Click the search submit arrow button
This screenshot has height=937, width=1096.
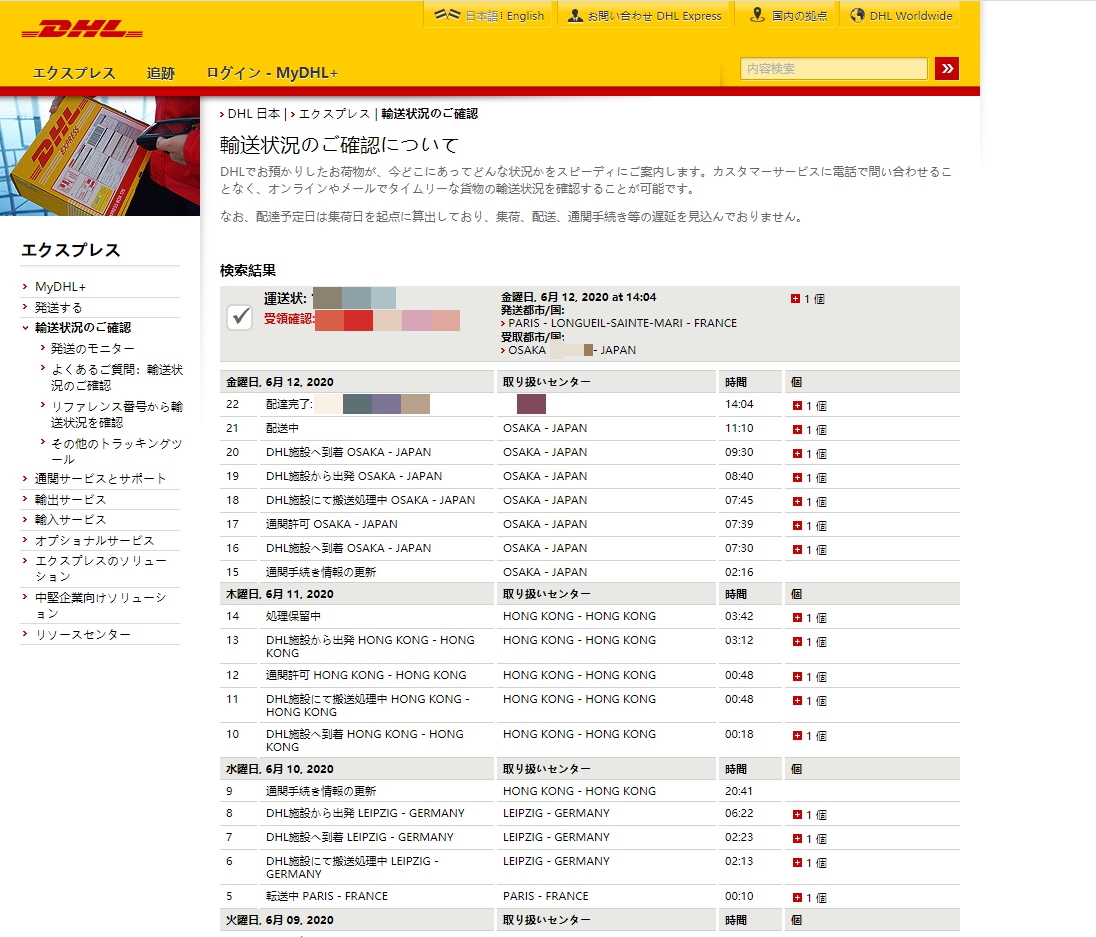946,68
